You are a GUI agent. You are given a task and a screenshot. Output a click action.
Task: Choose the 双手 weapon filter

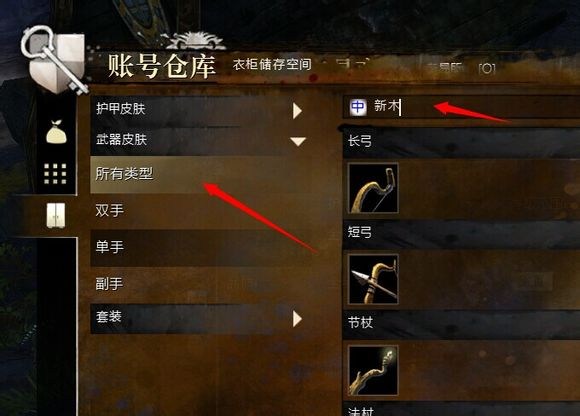(x=202, y=211)
